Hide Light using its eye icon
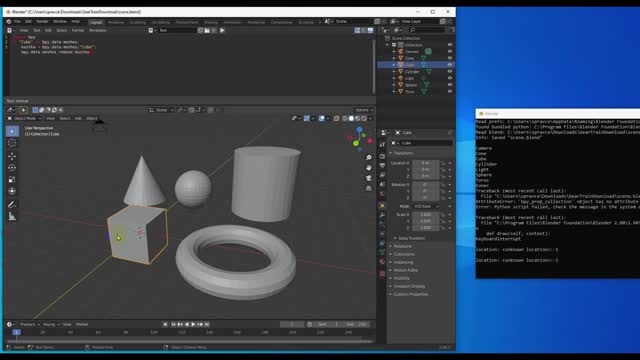Screen dimensions: 640x360 [x=450, y=78]
